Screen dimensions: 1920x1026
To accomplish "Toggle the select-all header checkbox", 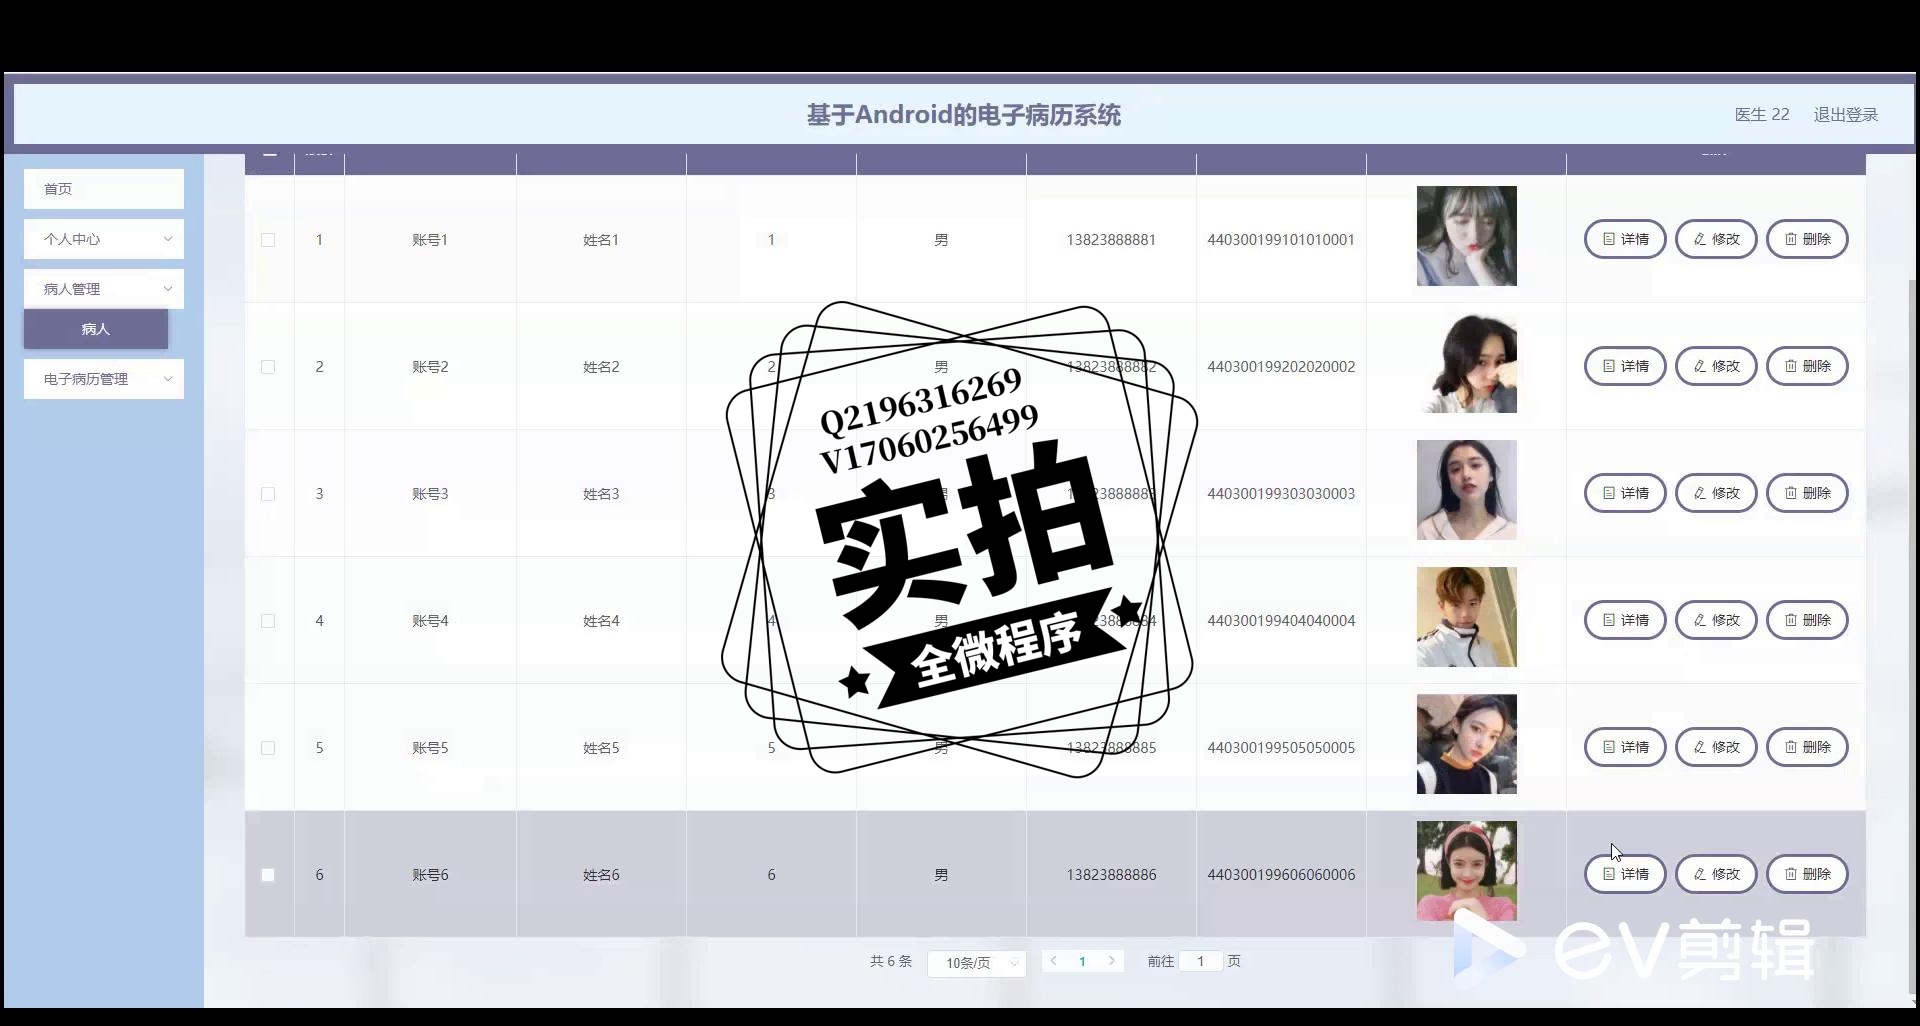I will pyautogui.click(x=269, y=153).
